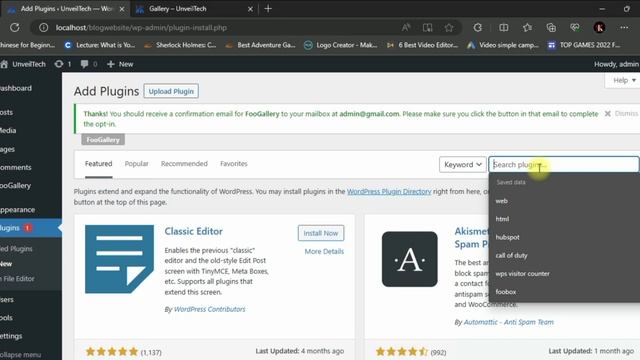Open the Howdy, admin account menu
Screen dimensions: 640x360
point(616,64)
